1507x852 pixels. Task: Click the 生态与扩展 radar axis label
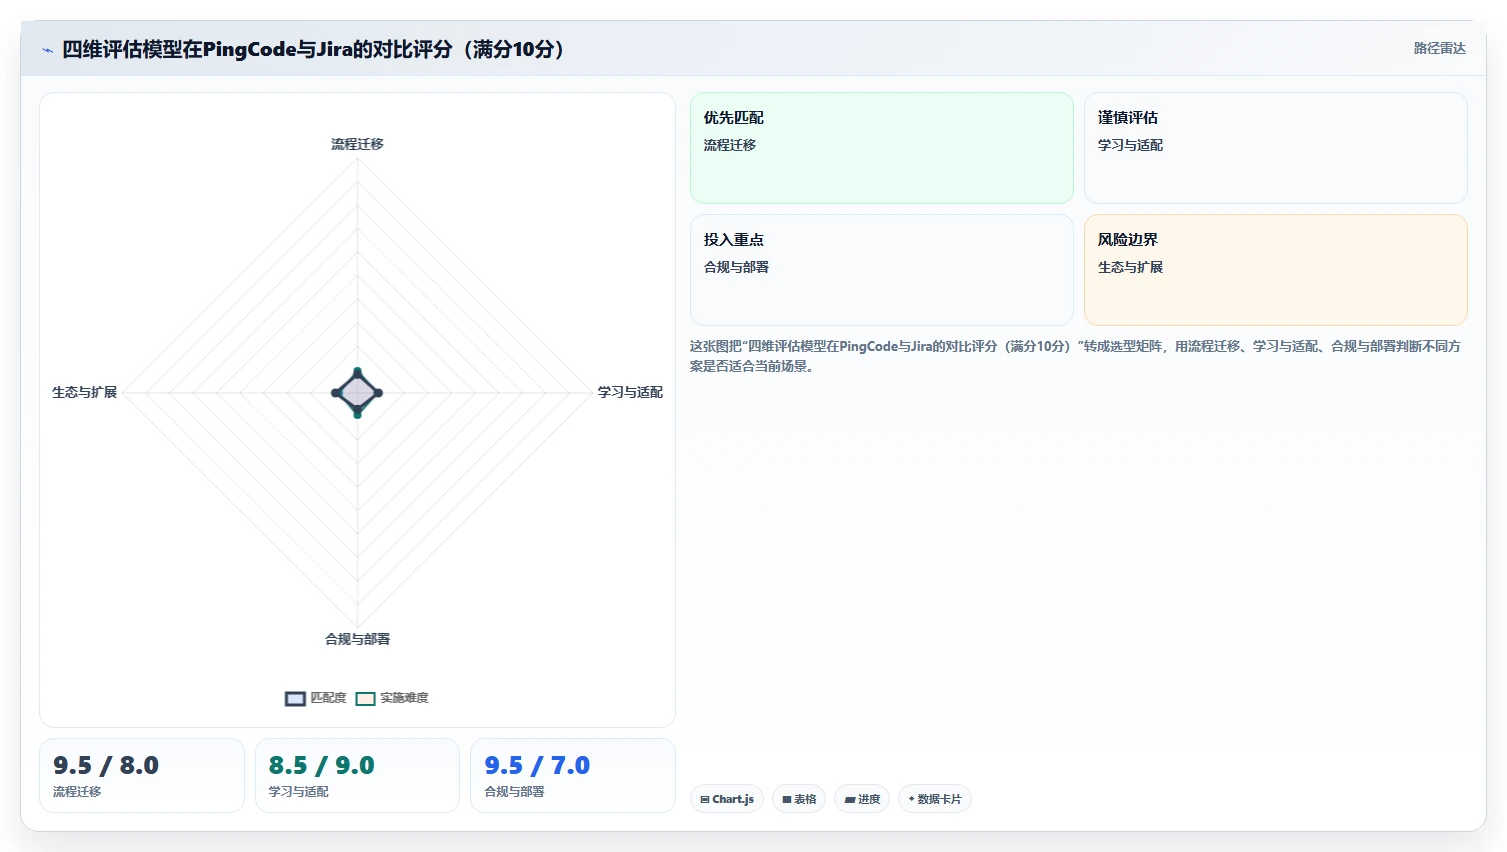click(x=85, y=392)
